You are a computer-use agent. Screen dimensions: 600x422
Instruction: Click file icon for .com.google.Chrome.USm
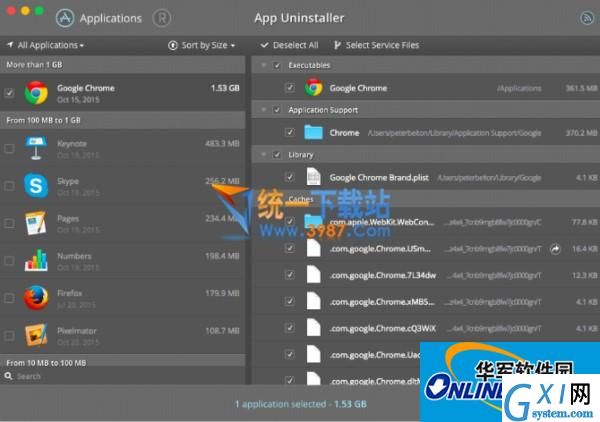(313, 249)
